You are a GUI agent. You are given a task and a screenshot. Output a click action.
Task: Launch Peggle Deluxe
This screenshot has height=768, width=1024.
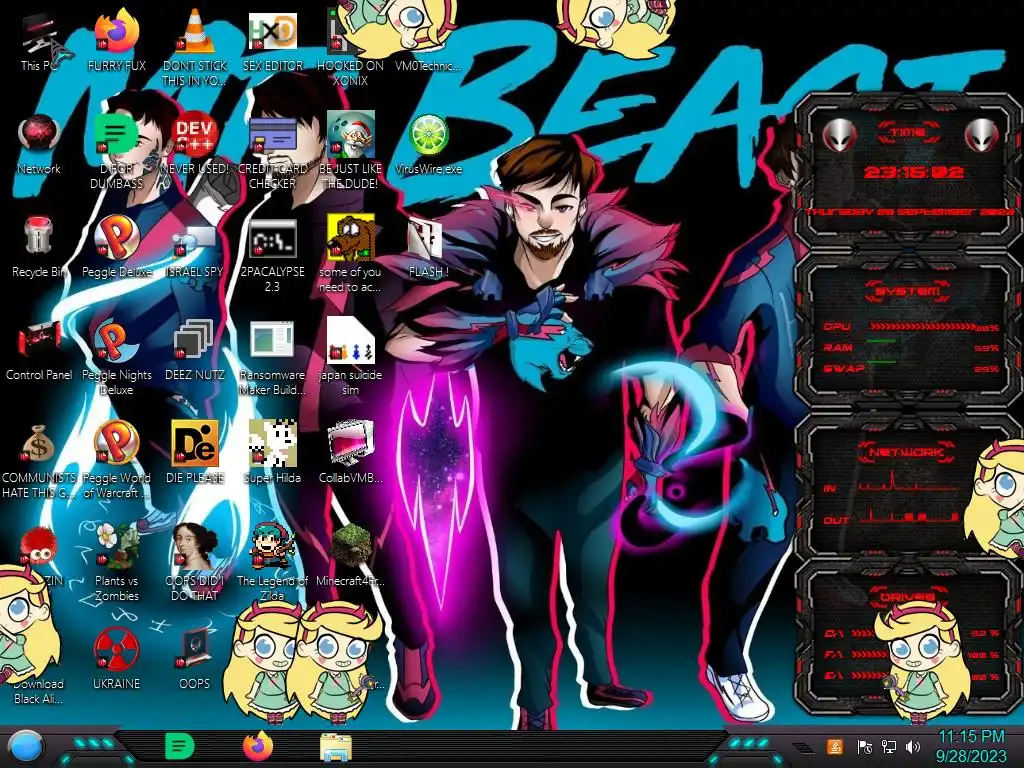(117, 247)
